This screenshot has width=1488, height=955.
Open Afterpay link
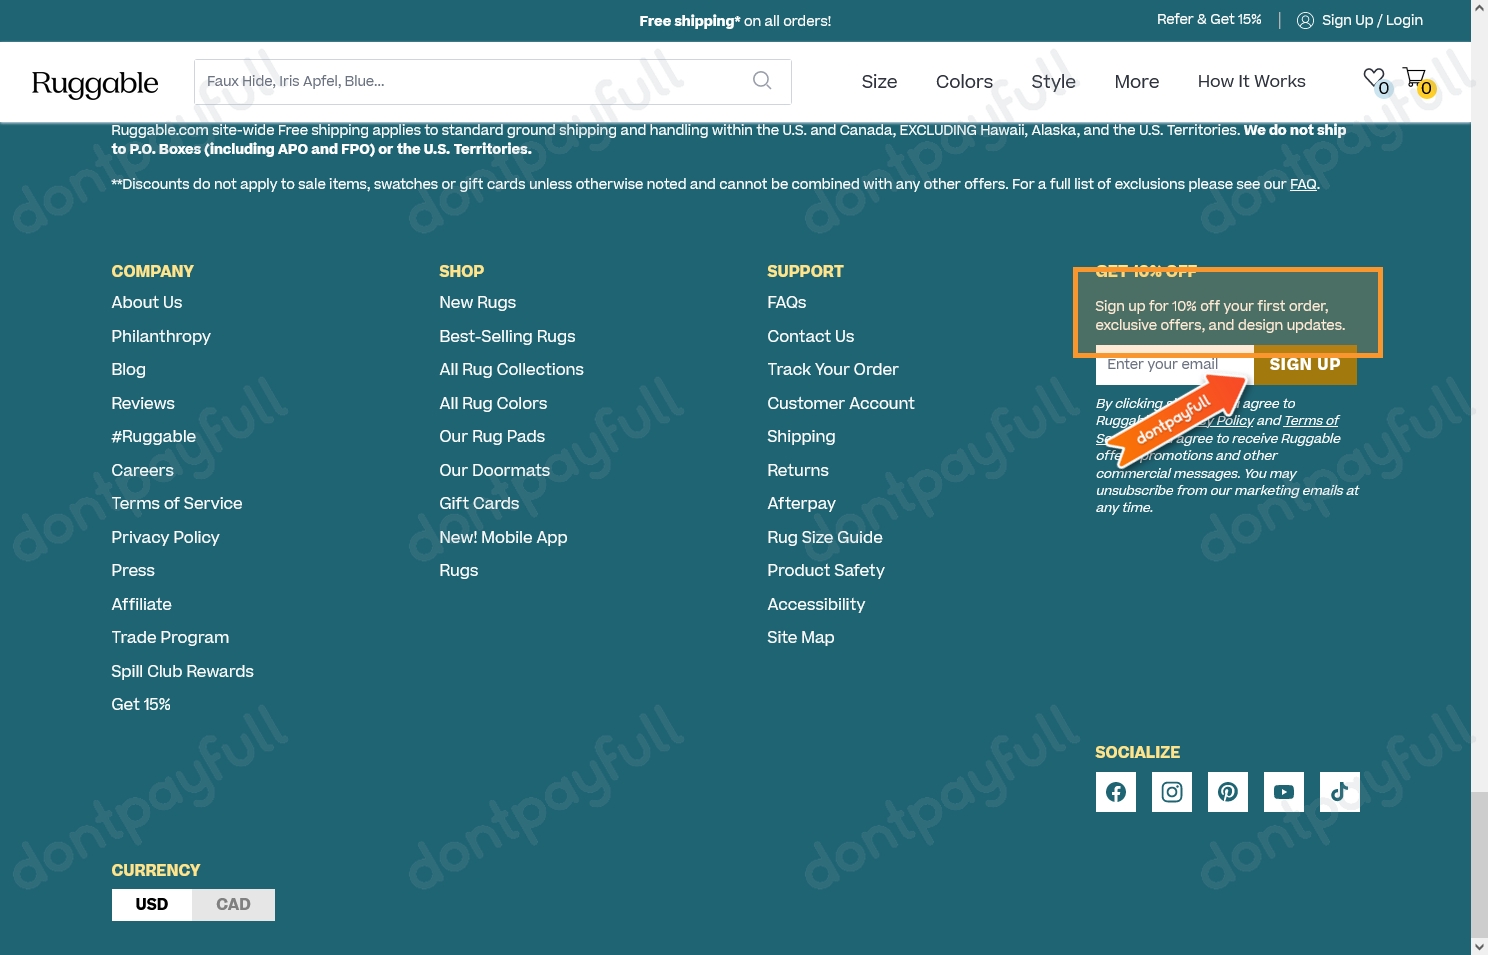[801, 503]
